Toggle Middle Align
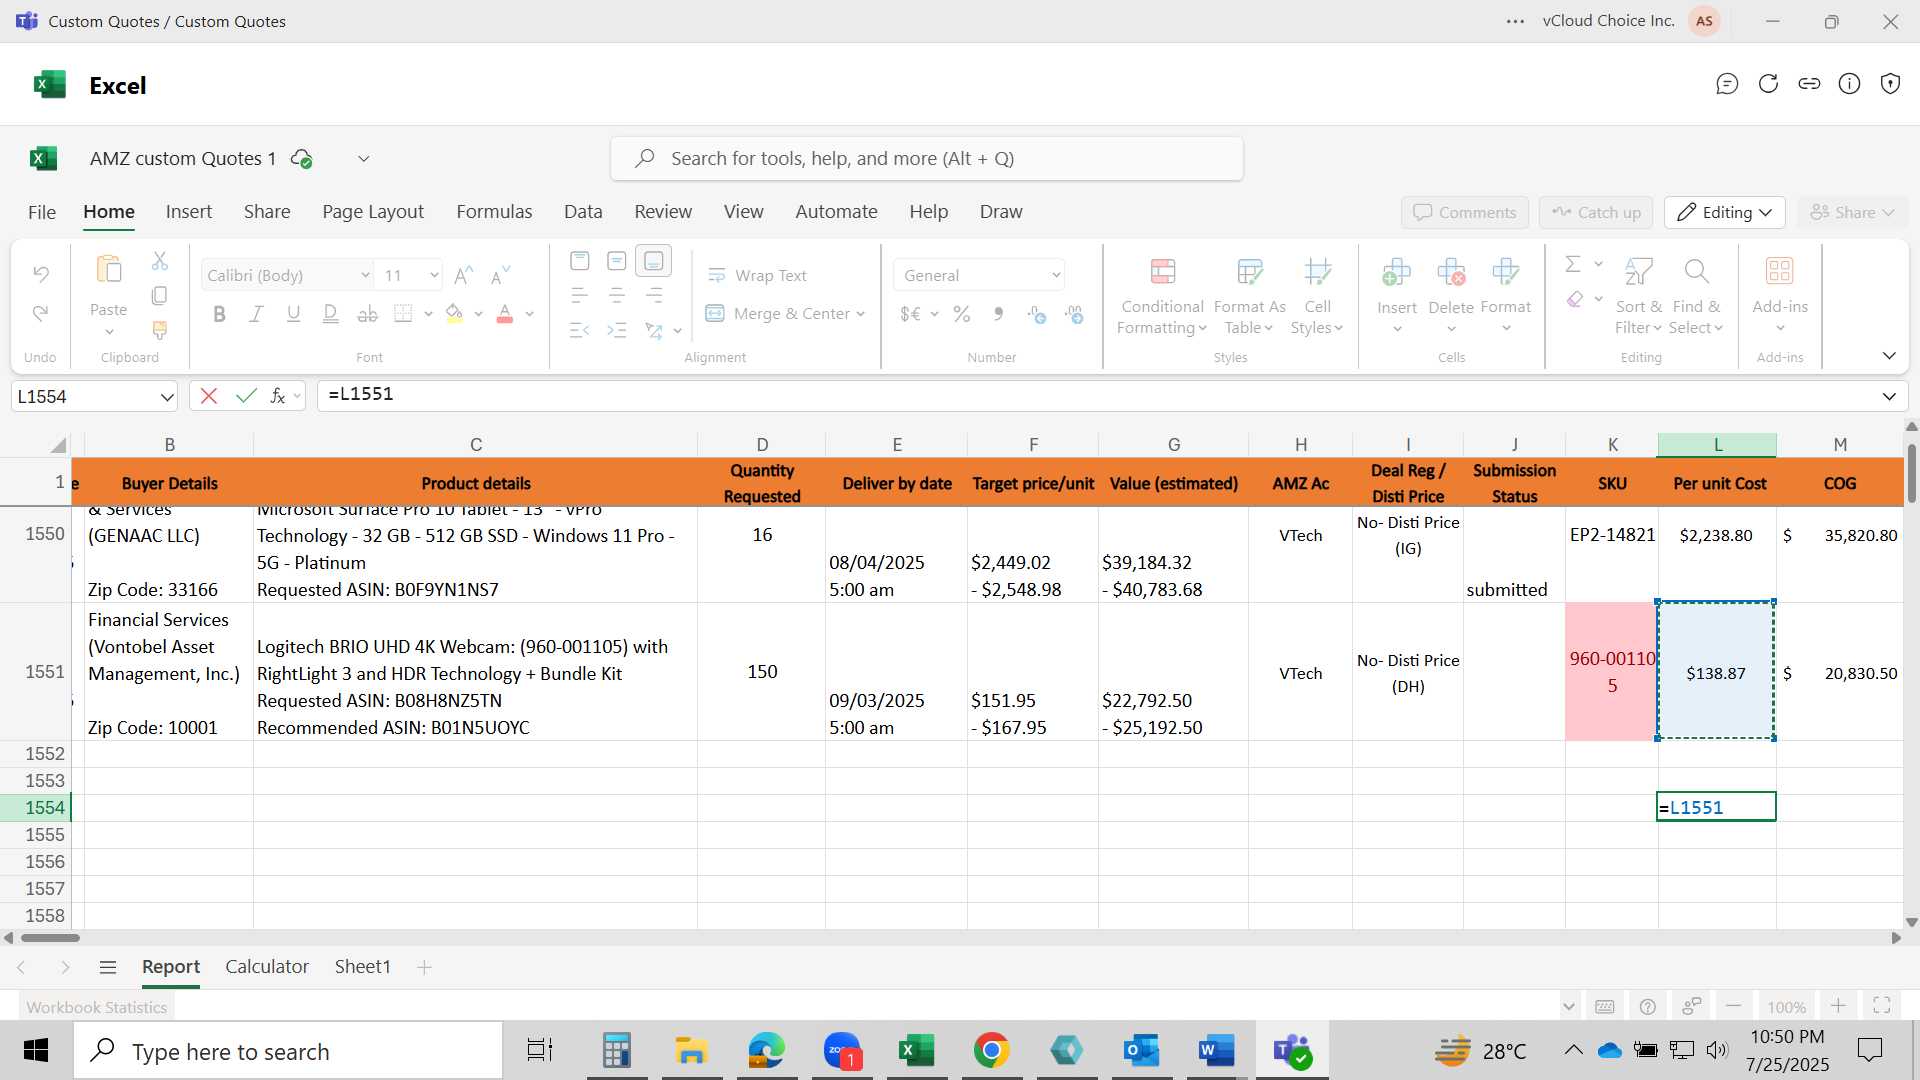1920x1080 pixels. click(x=617, y=261)
